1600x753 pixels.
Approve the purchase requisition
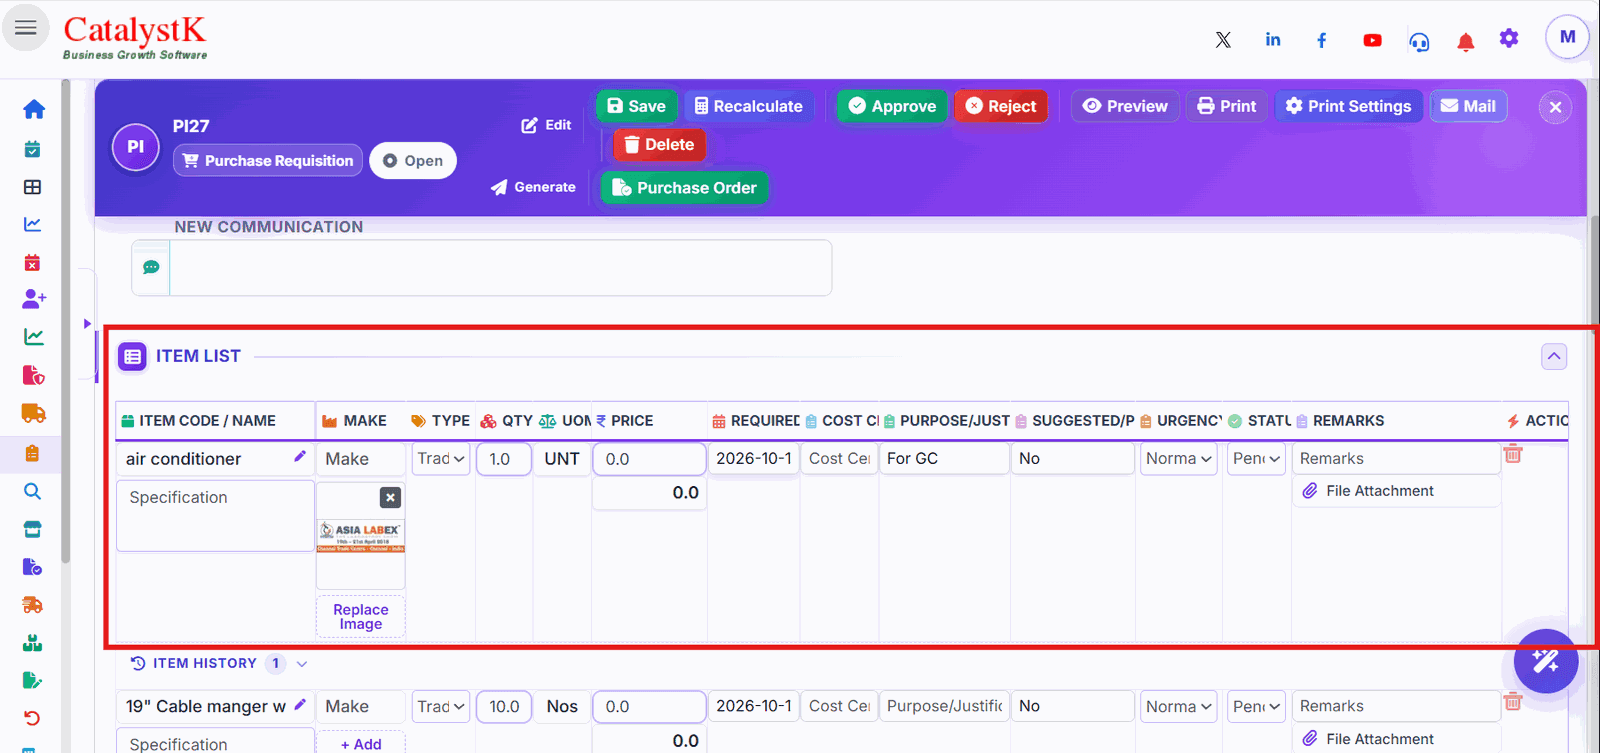coord(892,106)
